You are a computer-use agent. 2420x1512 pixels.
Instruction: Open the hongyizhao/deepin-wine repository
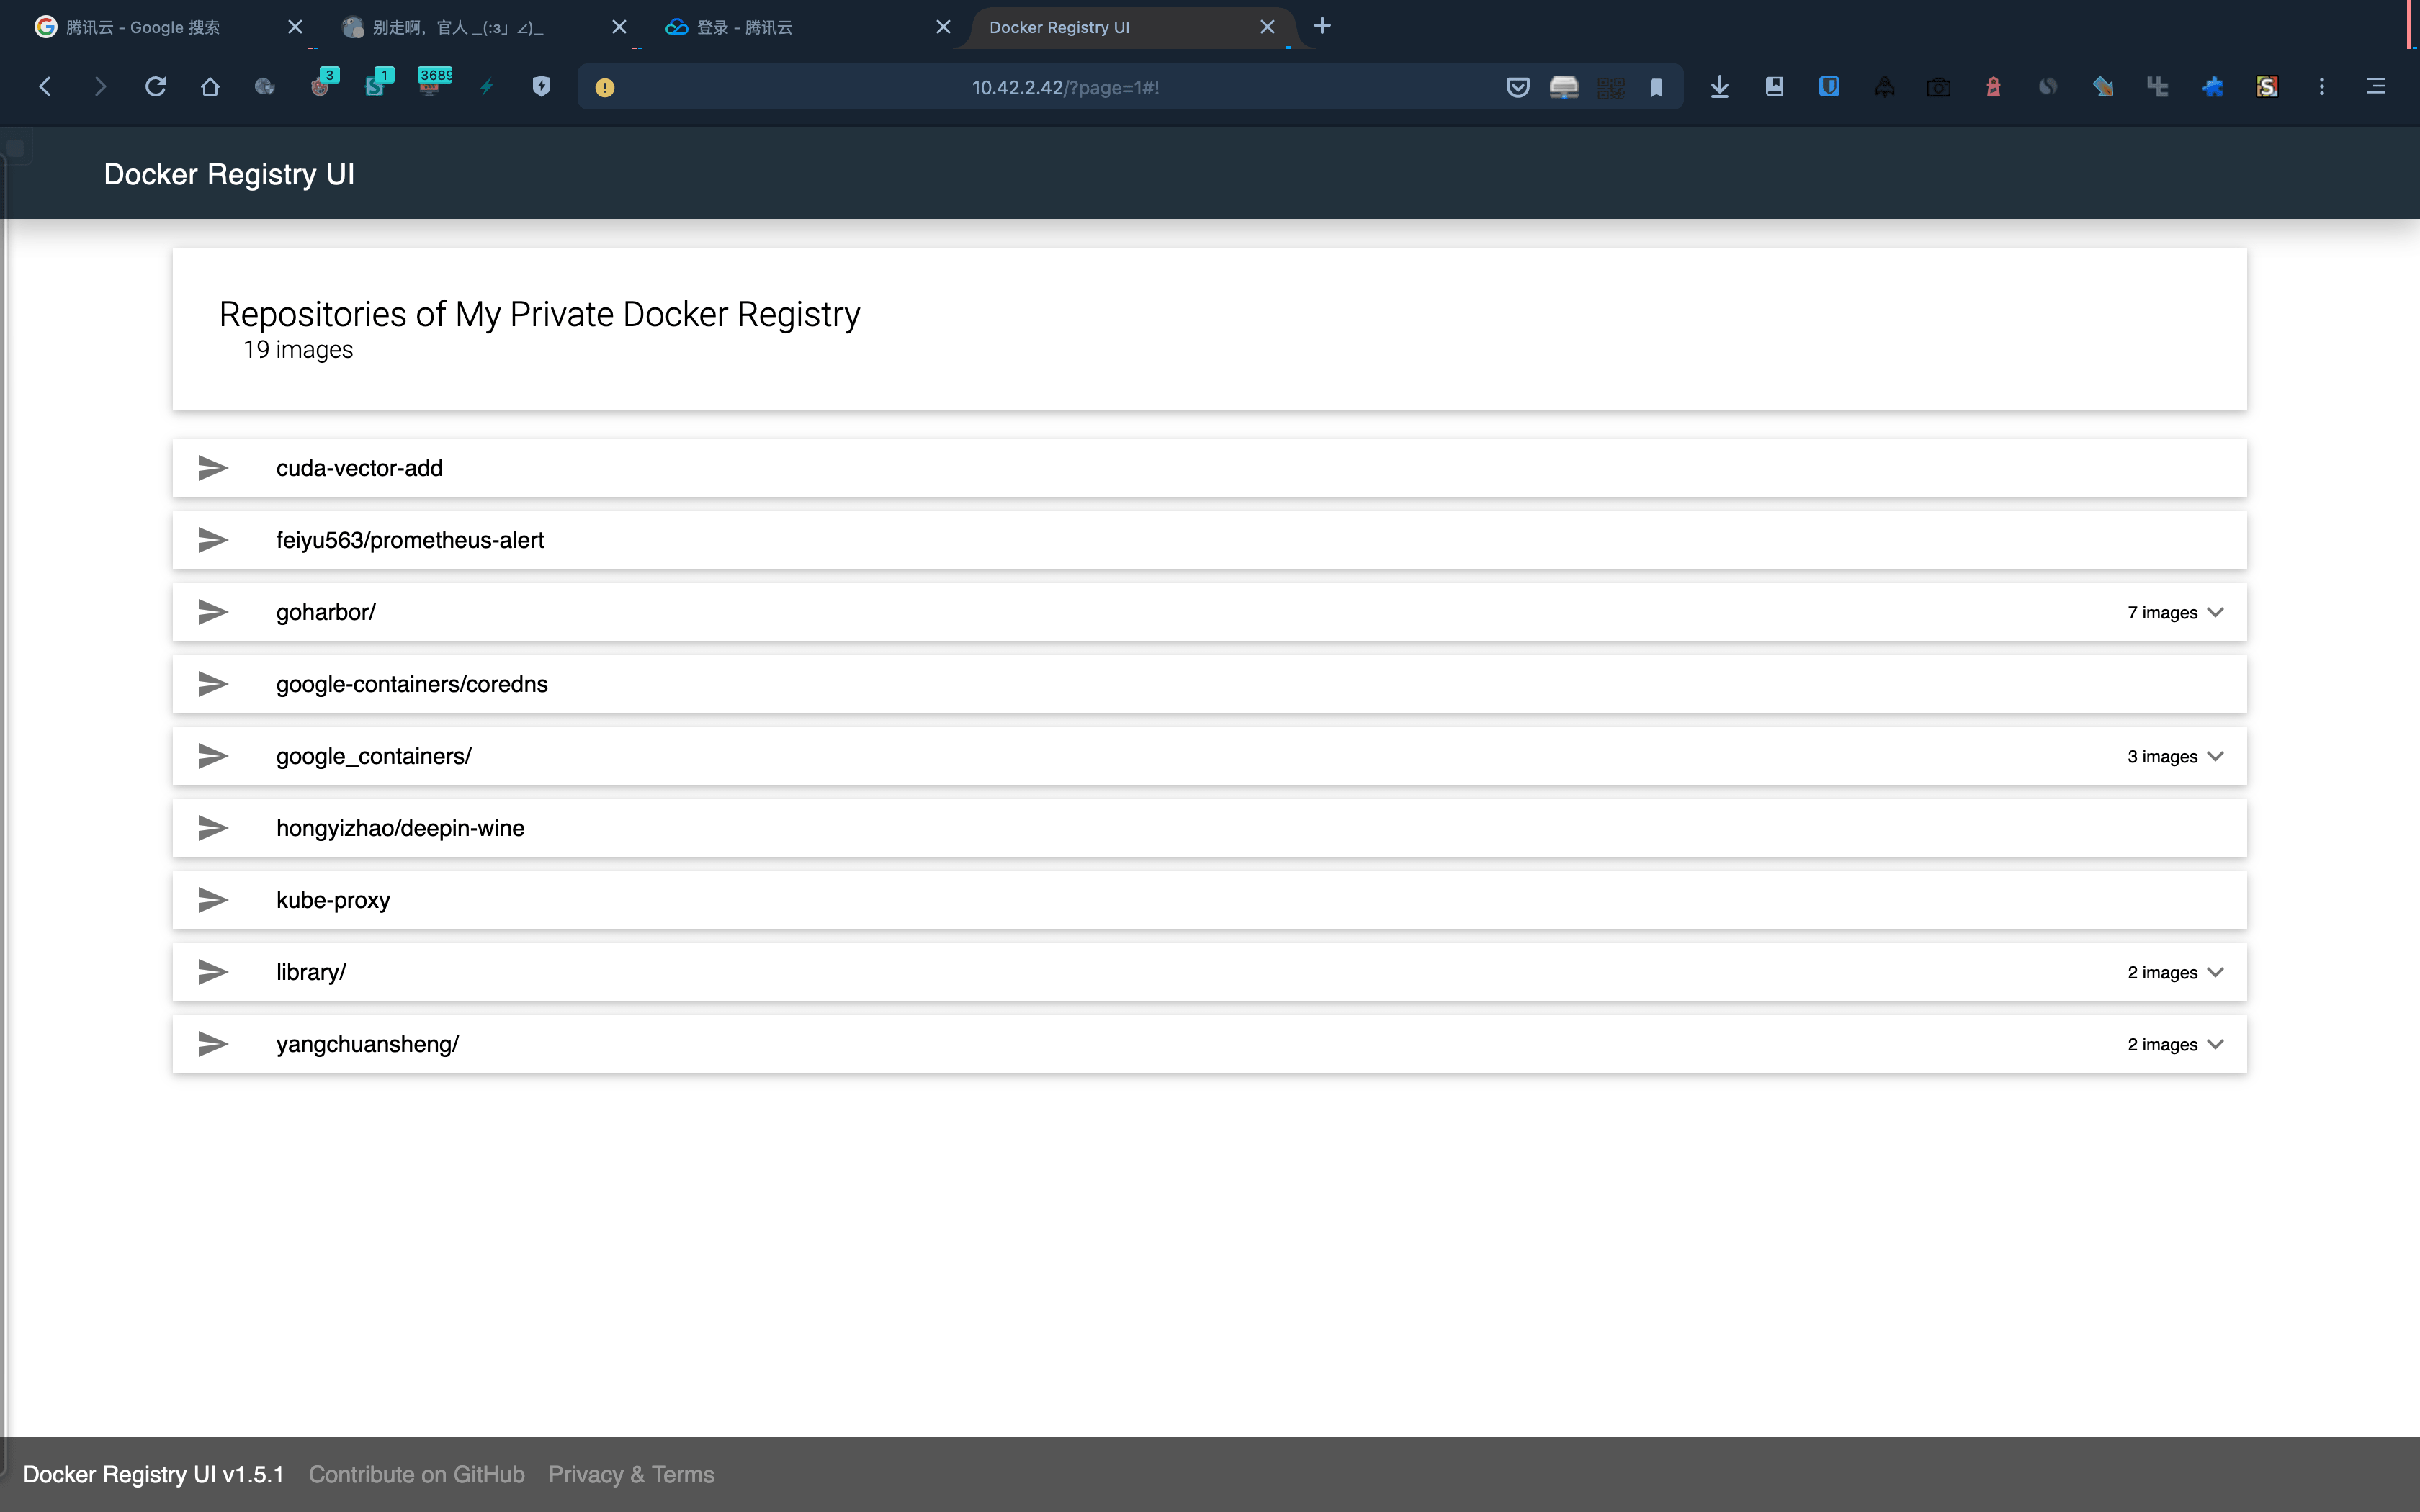tap(1209, 828)
